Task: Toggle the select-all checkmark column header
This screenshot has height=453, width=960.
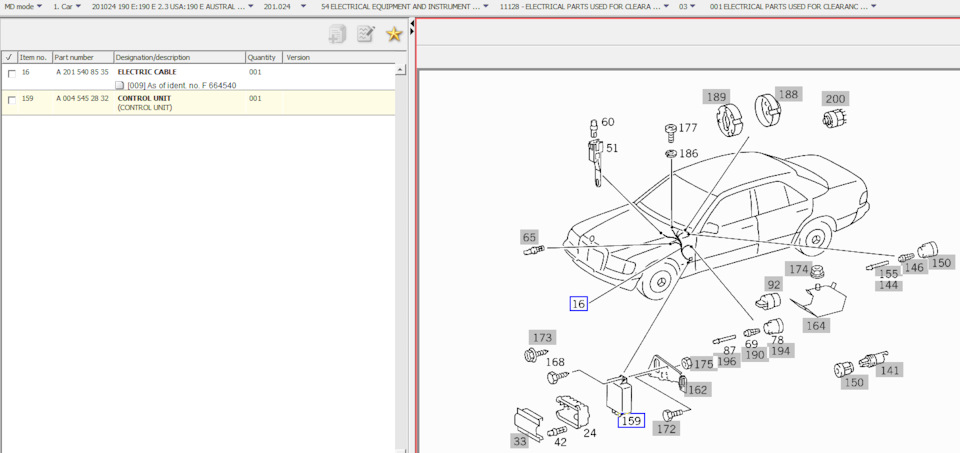Action: (x=9, y=57)
